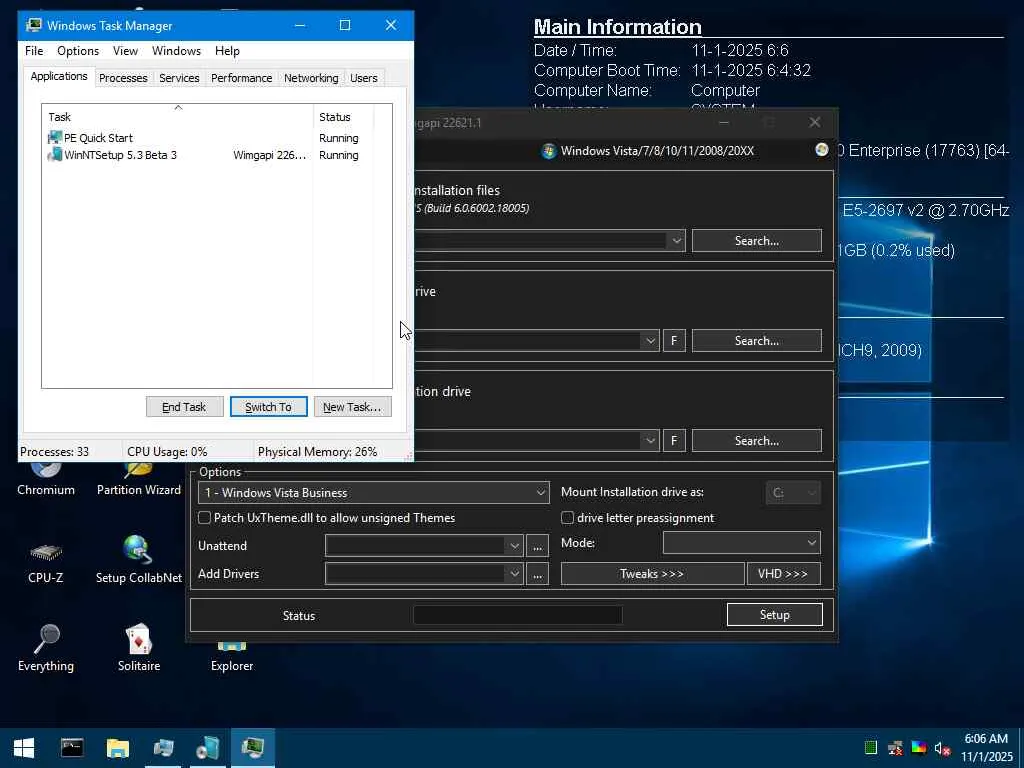This screenshot has height=768, width=1024.
Task: Click the network disconnected tray icon
Action: coord(895,748)
